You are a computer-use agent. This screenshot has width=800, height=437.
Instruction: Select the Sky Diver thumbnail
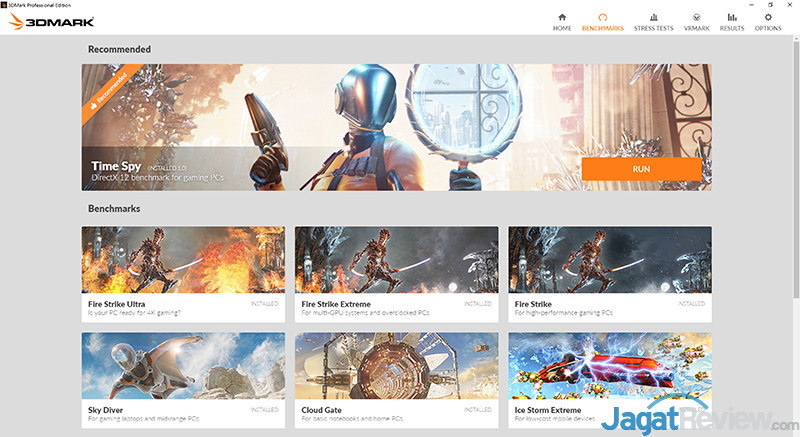coord(183,366)
